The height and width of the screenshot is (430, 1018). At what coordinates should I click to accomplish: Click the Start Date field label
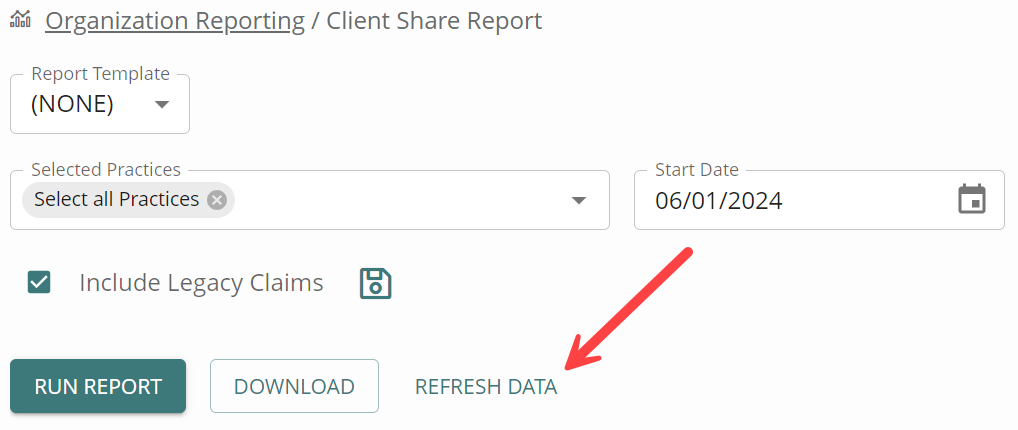click(697, 170)
